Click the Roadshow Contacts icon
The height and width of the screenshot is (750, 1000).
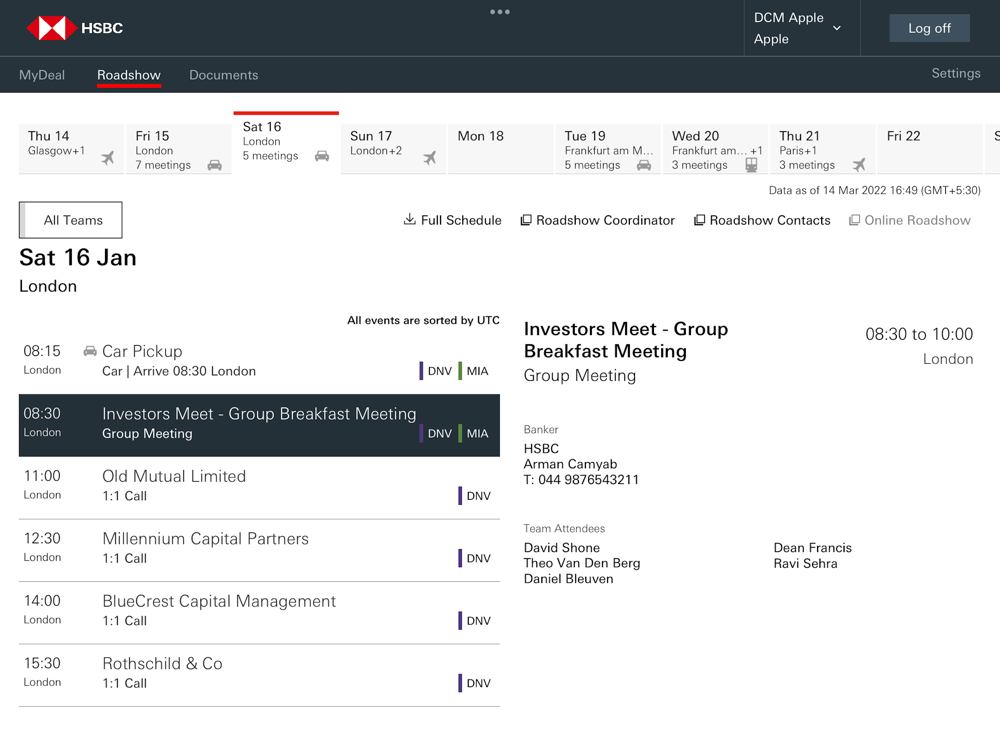tap(699, 220)
